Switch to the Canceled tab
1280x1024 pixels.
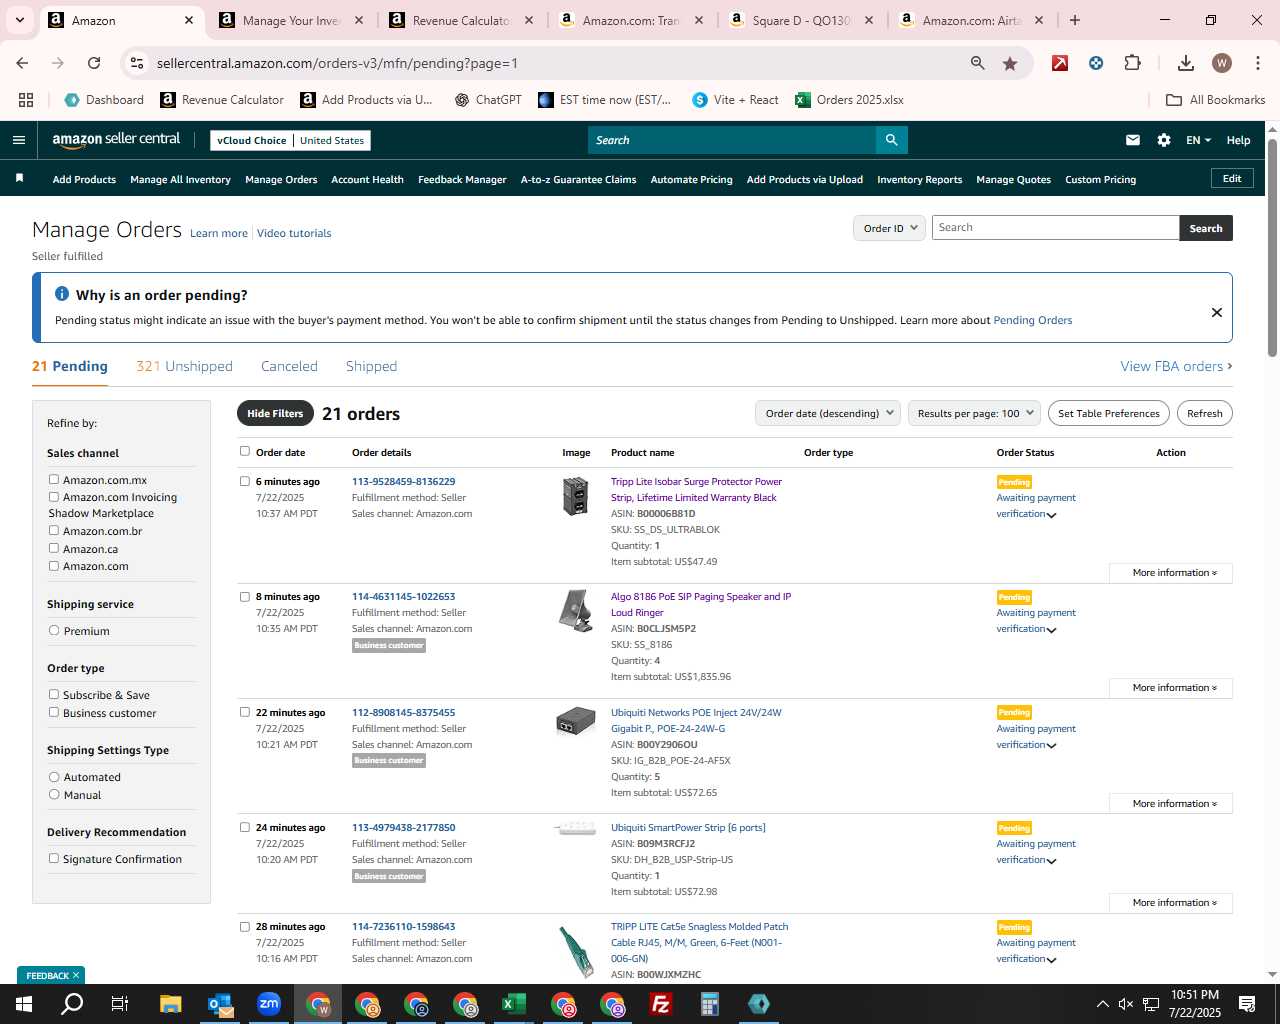[x=289, y=366]
